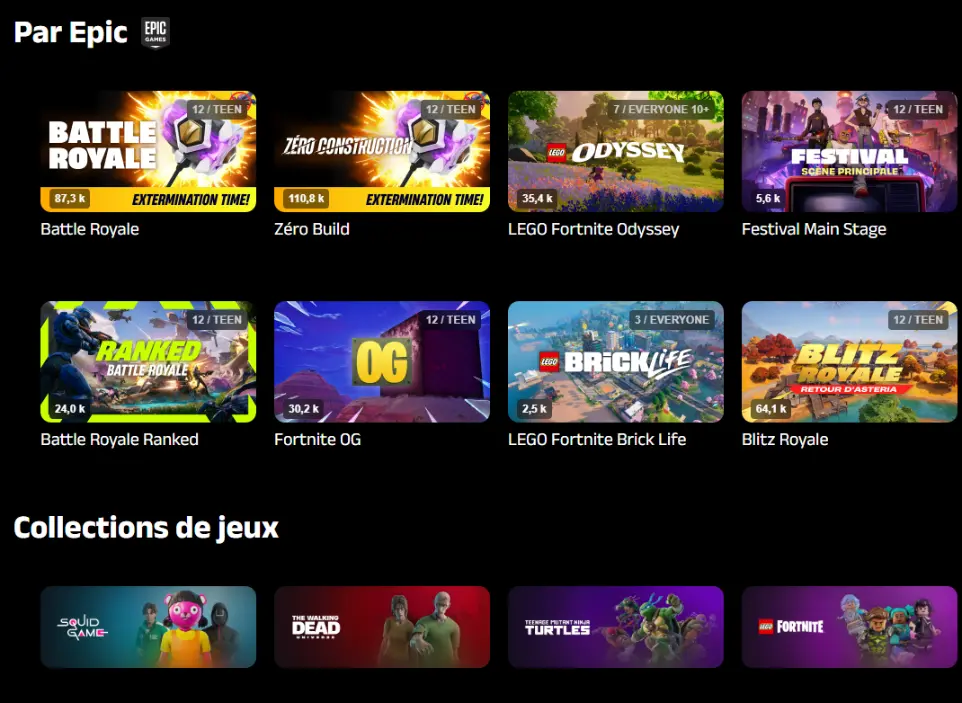Click the LEGO Fortnite Odyssey title
Viewport: 962px width, 703px height.
coord(593,229)
